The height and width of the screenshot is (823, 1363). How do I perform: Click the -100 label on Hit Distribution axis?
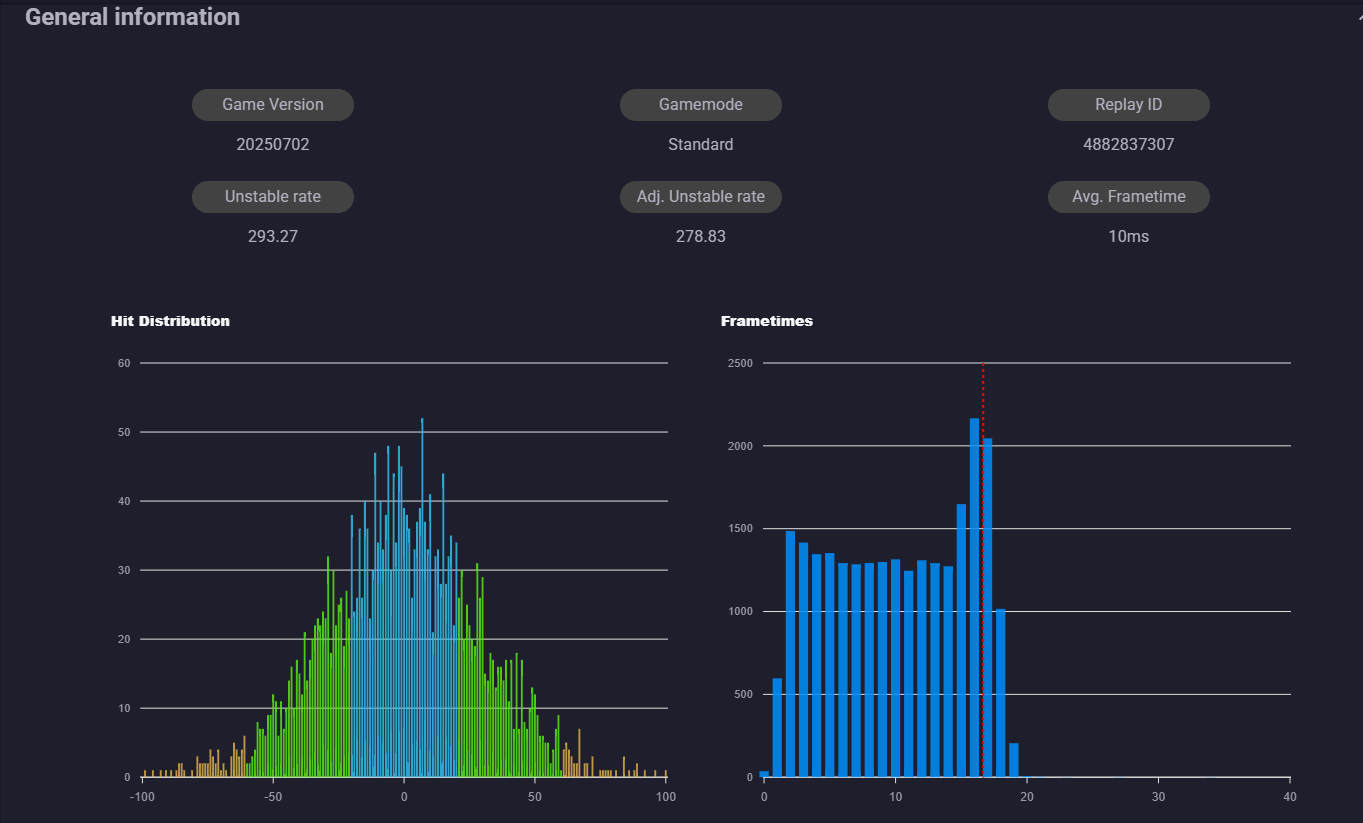142,797
